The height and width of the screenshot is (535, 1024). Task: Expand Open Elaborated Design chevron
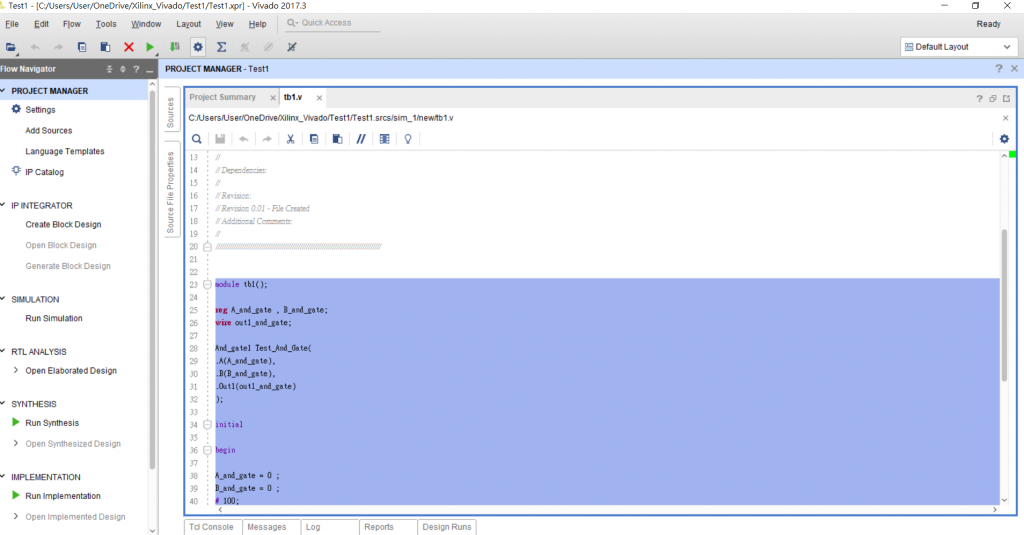(16, 370)
